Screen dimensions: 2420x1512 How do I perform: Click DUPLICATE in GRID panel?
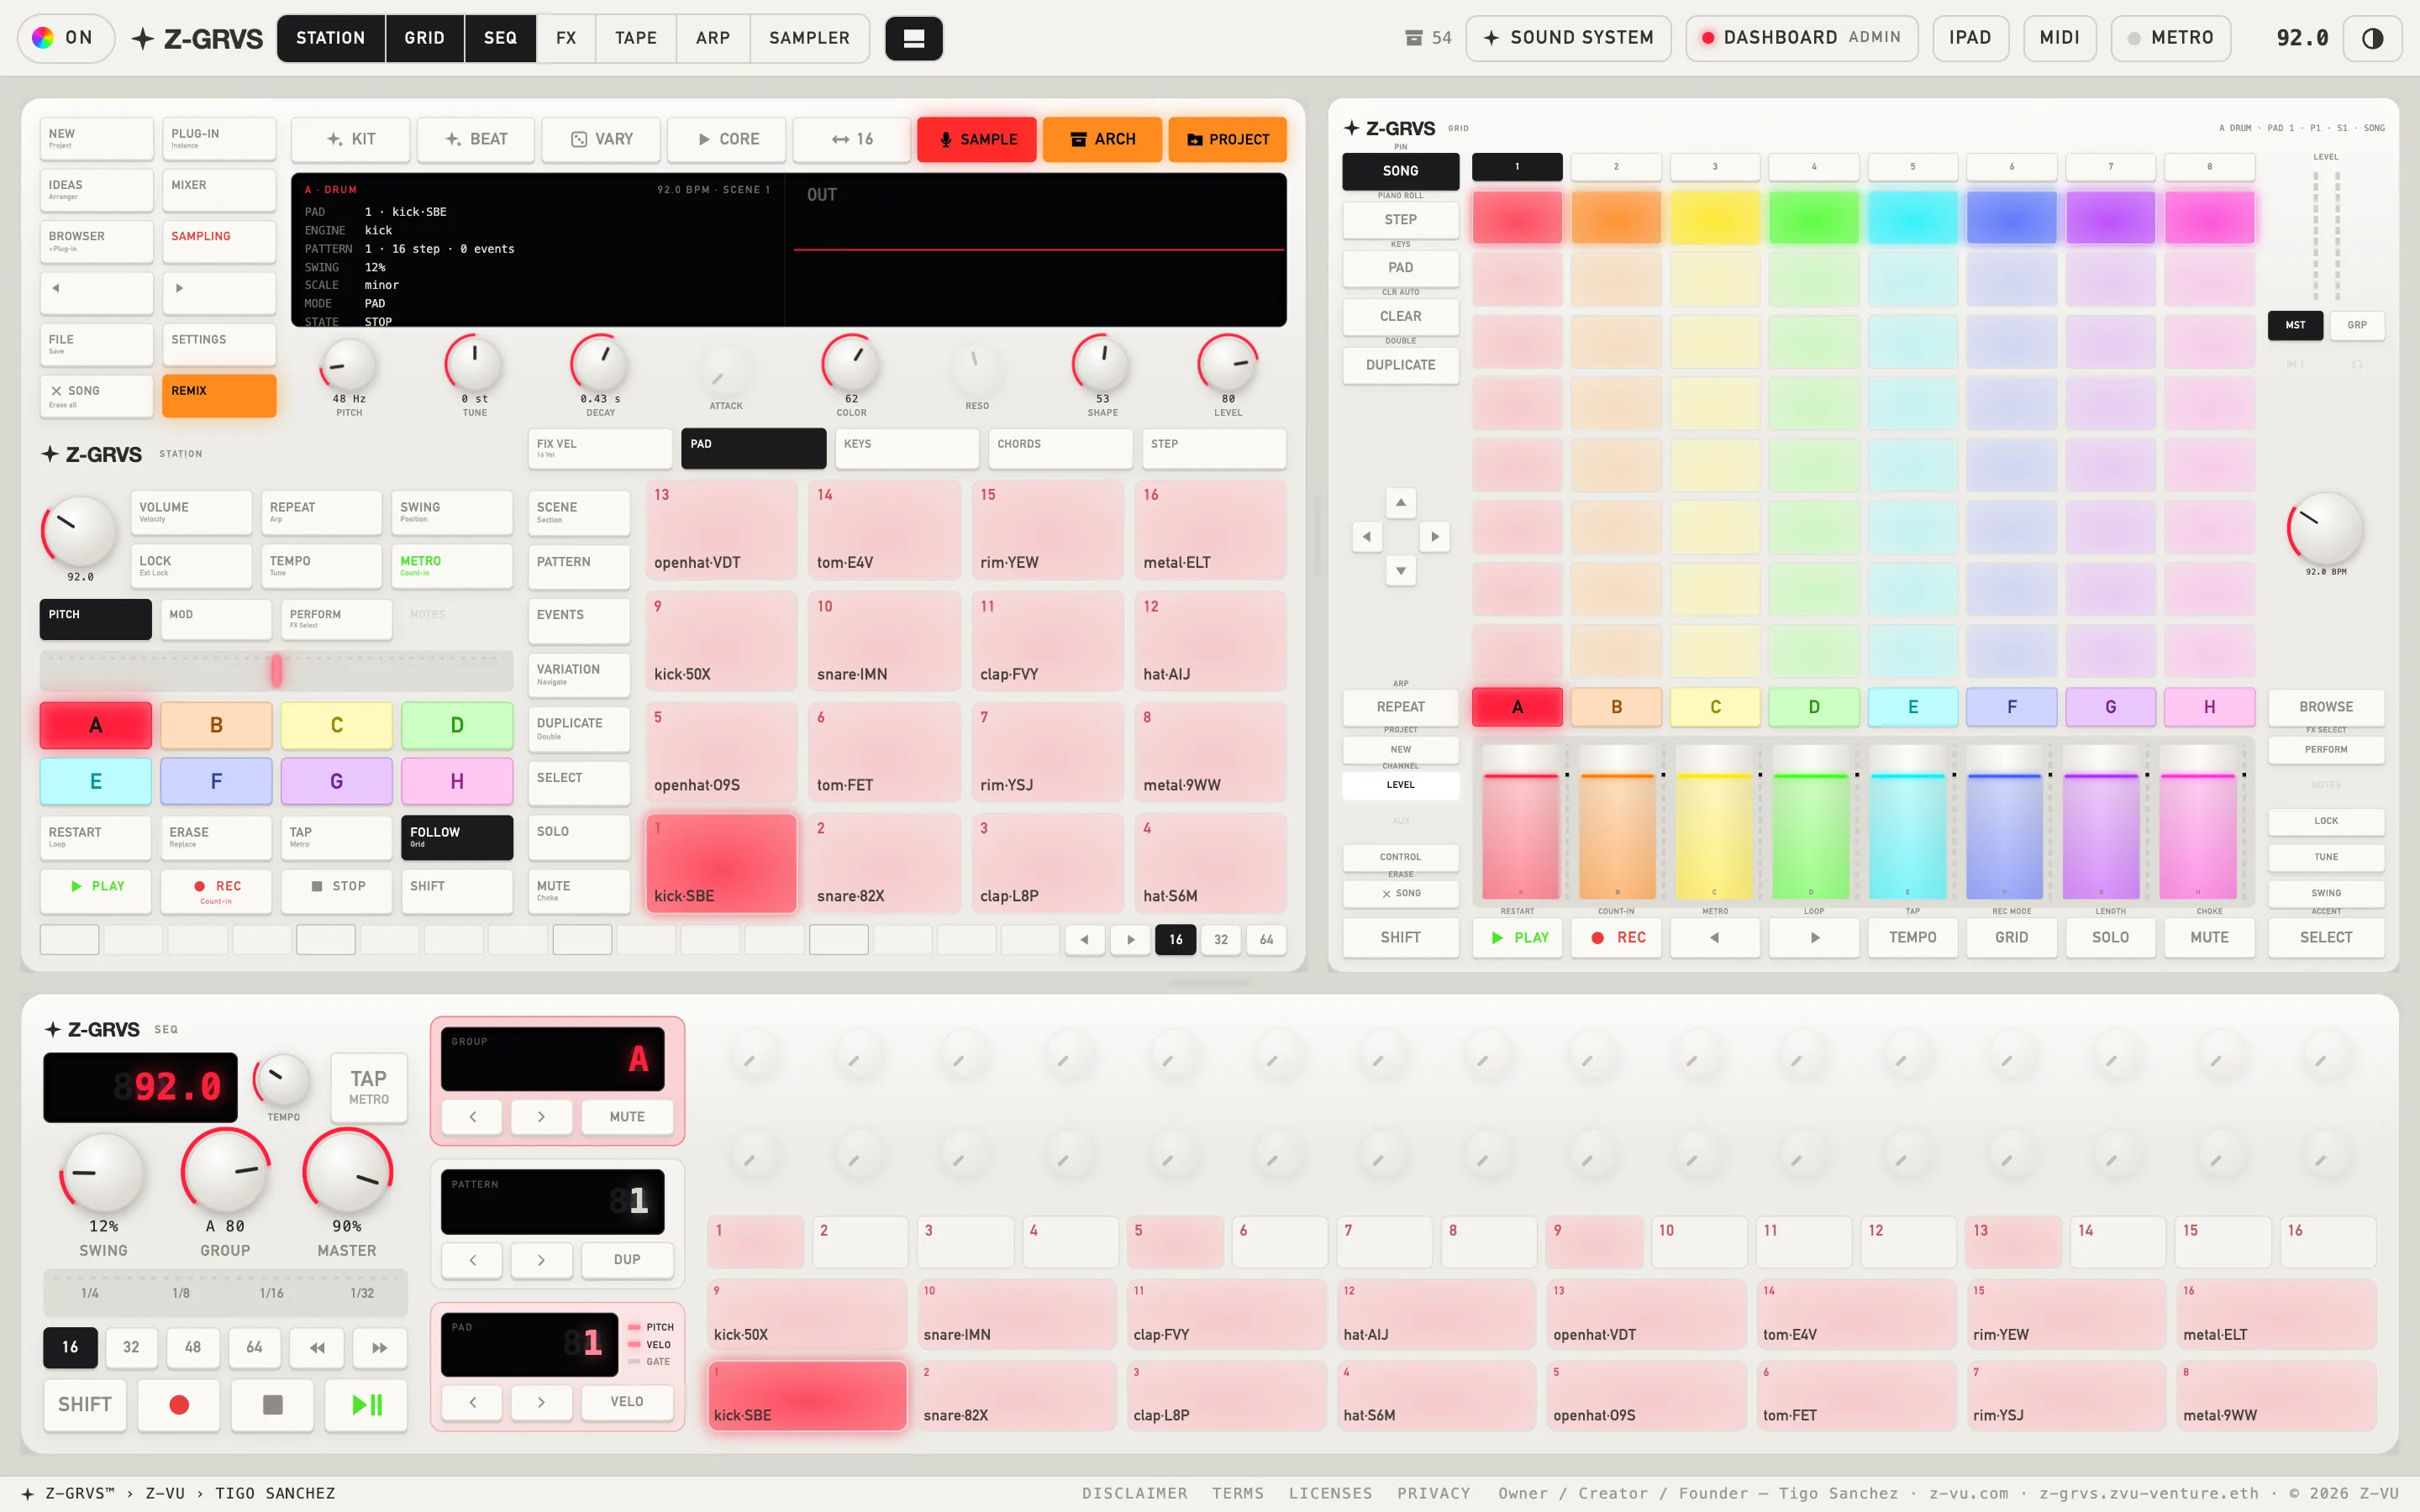tap(1400, 365)
